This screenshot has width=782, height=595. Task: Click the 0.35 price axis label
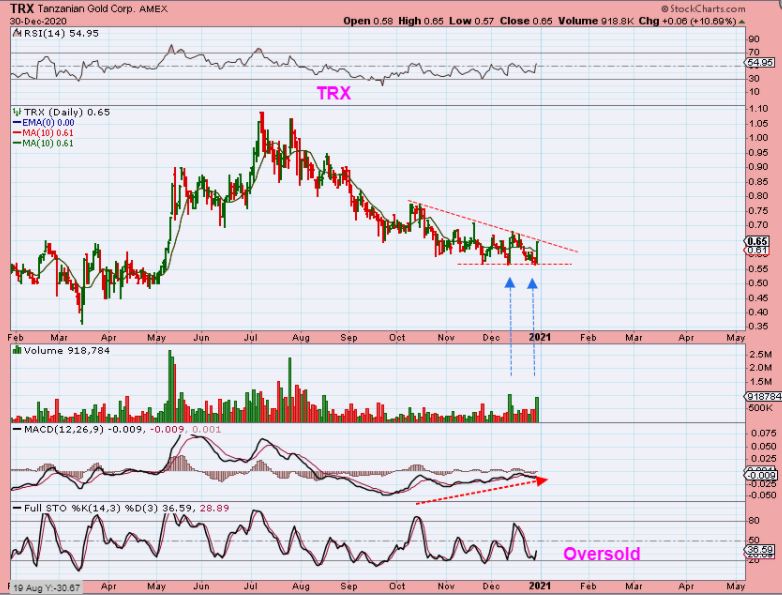[758, 327]
